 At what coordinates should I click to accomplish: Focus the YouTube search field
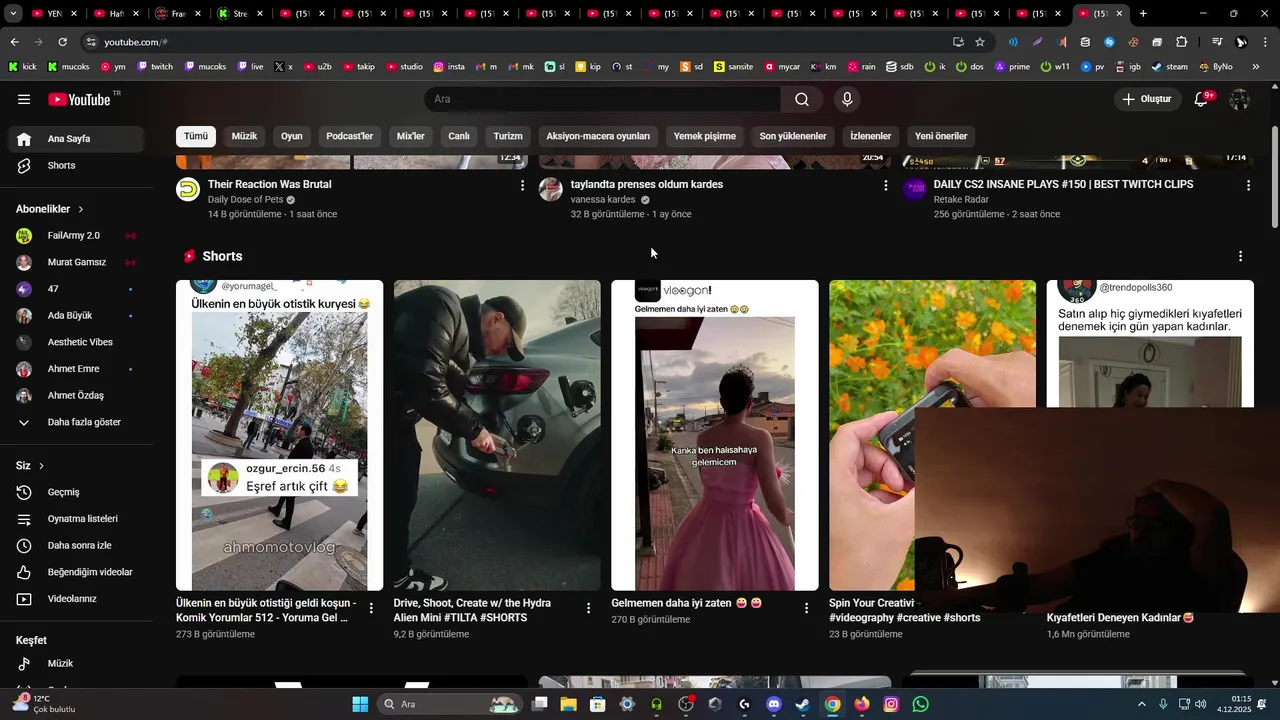(603, 99)
